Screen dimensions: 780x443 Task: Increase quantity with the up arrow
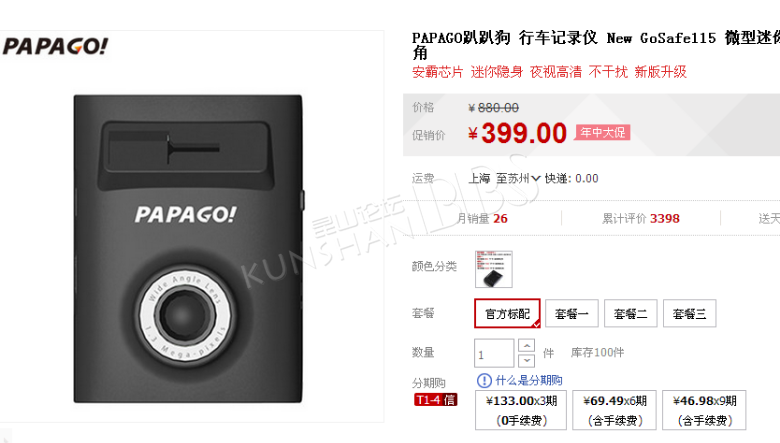coord(526,345)
